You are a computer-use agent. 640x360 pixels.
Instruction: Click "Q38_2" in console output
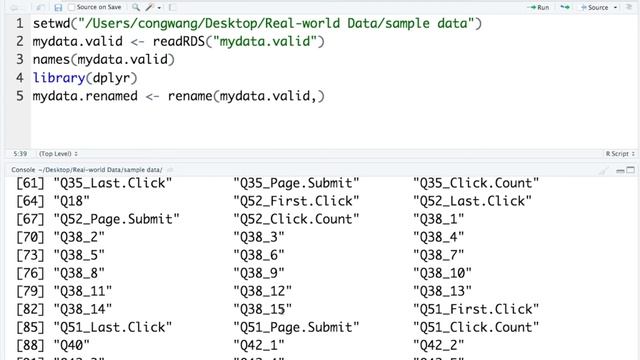click(x=79, y=237)
